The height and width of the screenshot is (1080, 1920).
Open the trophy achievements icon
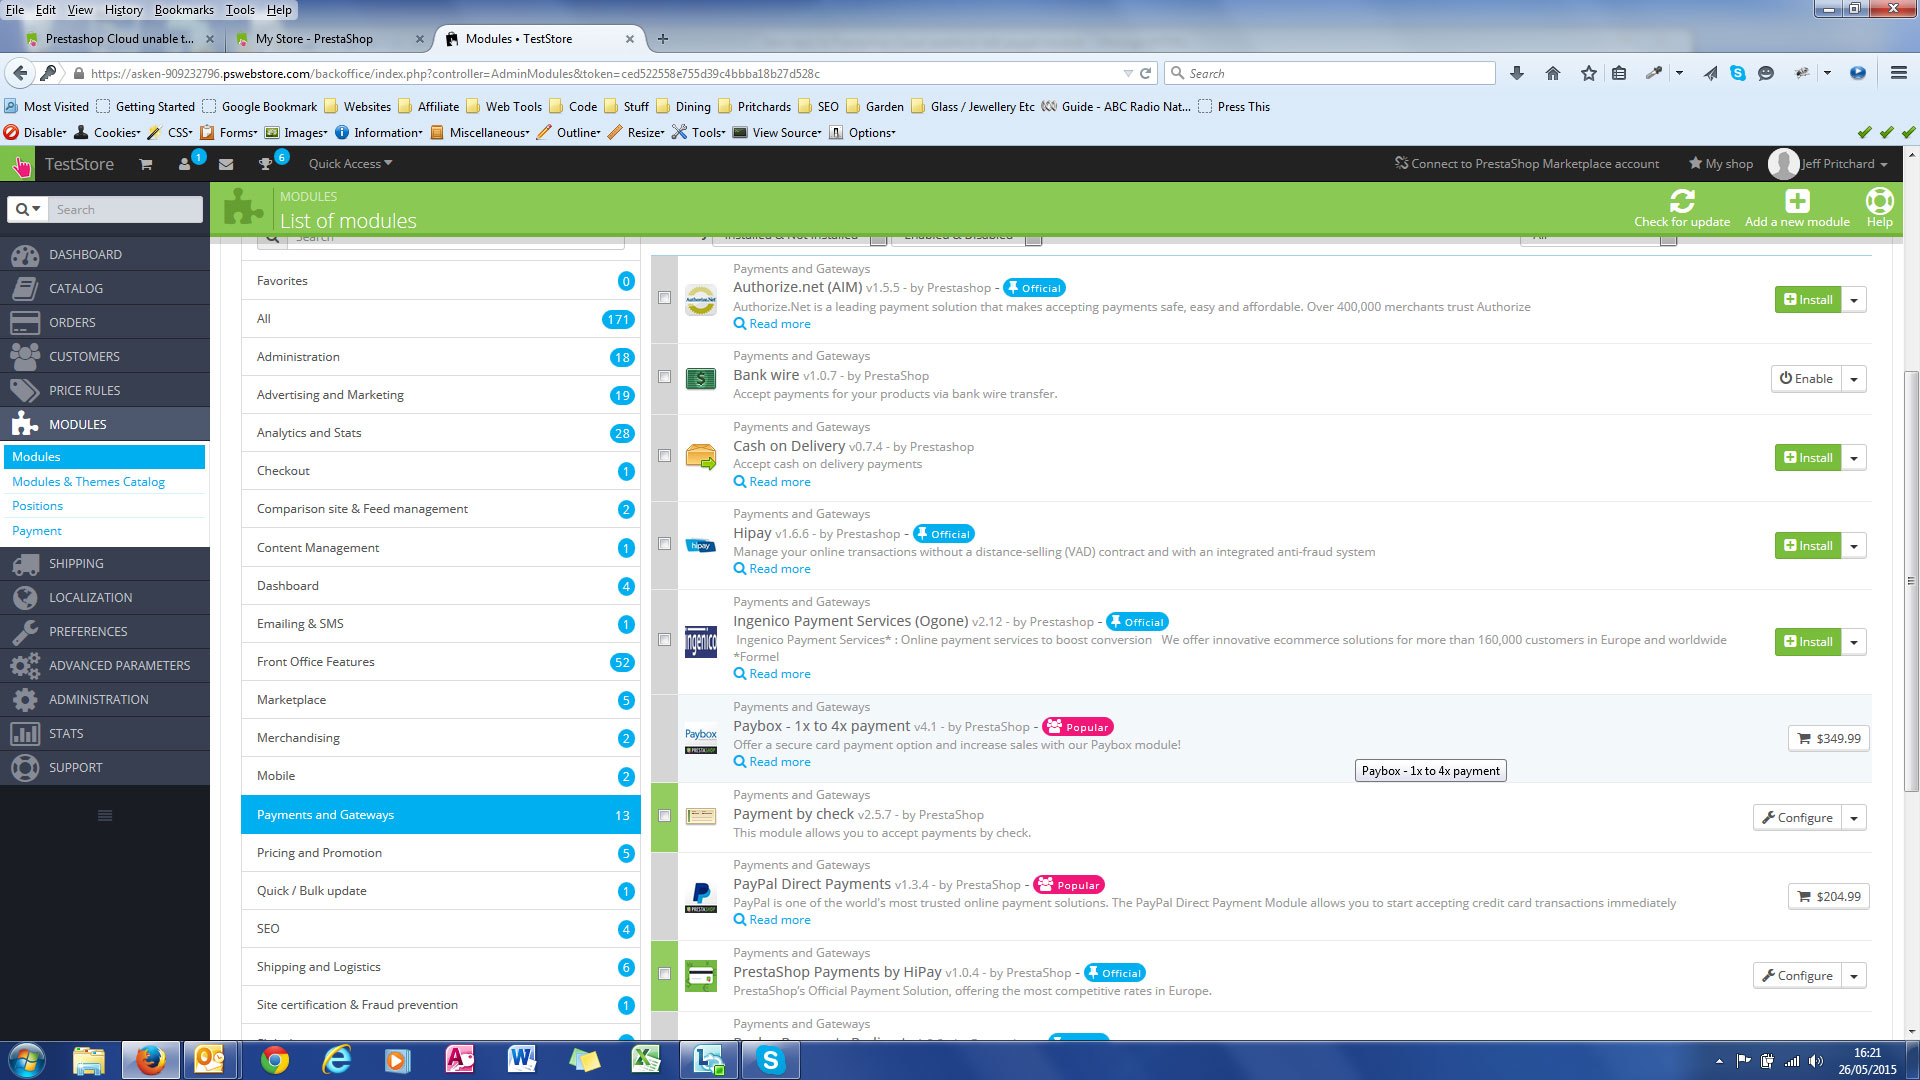pyautogui.click(x=265, y=164)
